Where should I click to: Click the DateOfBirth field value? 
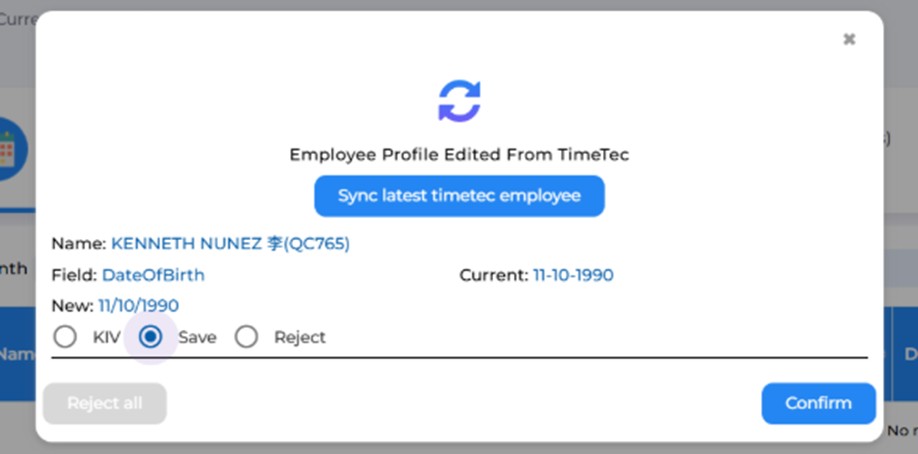pos(153,275)
